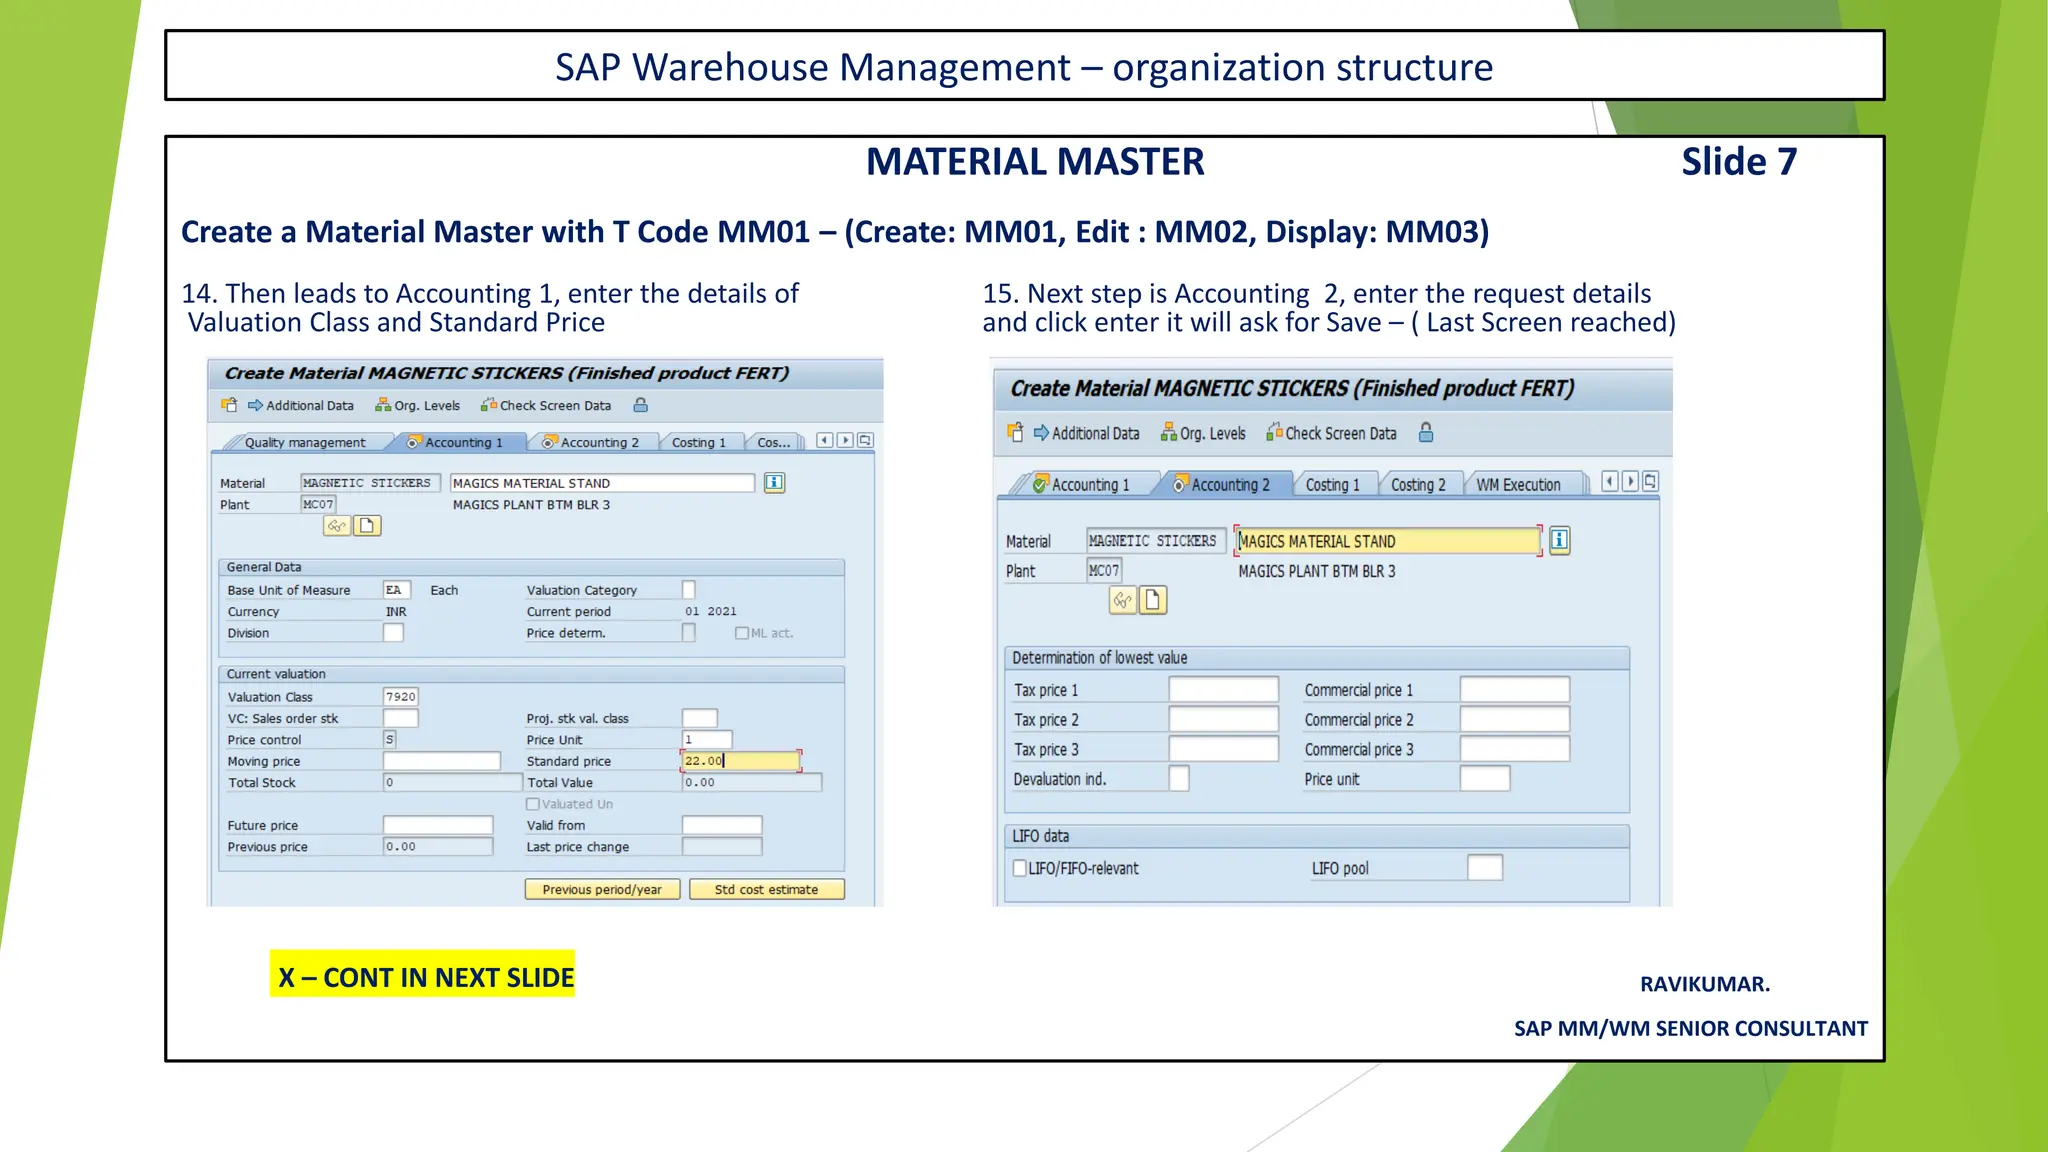Click the tab scroll-left arrow in the right screenshot
Viewport: 2048px width, 1152px height.
tap(1610, 481)
